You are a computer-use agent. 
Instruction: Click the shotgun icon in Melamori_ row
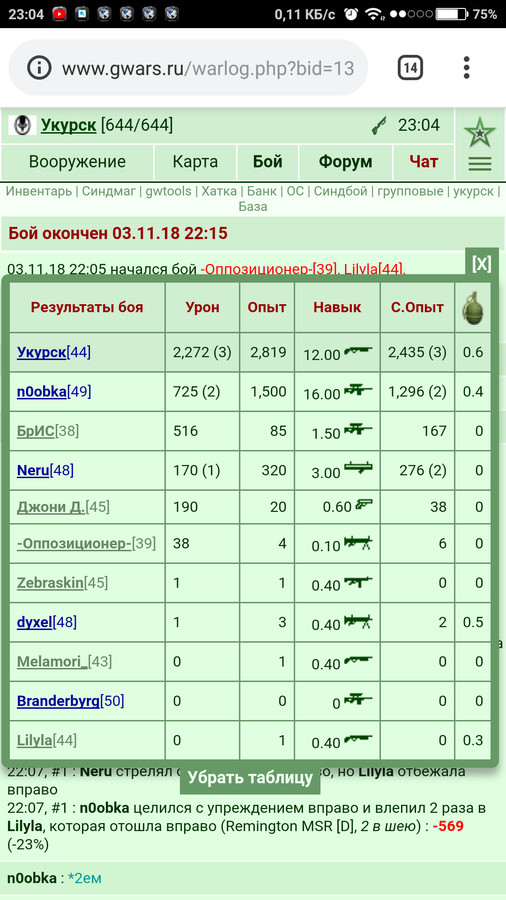click(358, 660)
